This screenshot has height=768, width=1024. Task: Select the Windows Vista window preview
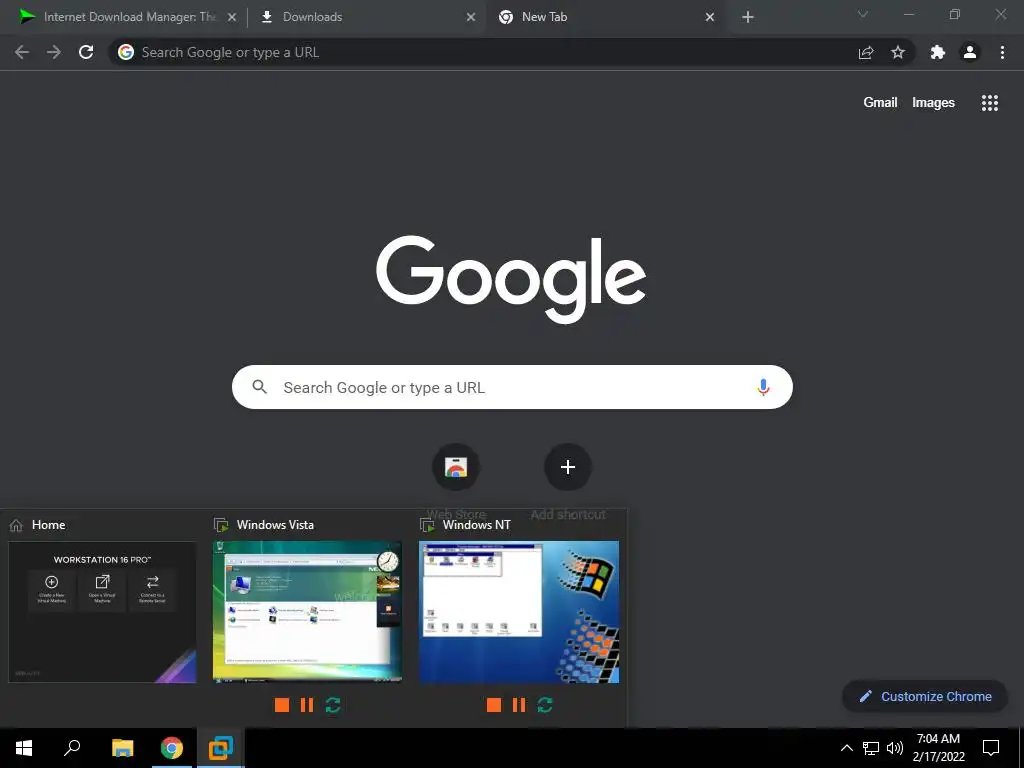click(308, 612)
